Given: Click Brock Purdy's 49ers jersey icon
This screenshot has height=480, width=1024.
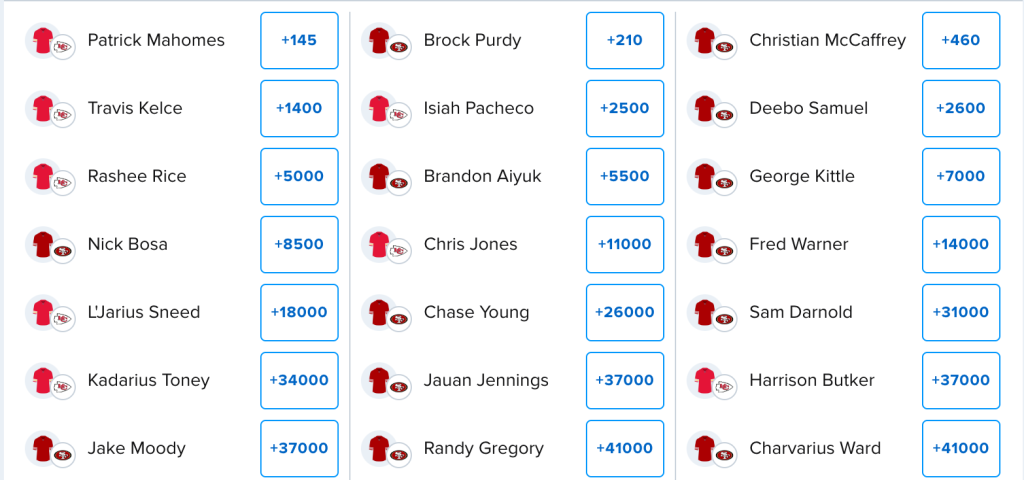Looking at the screenshot, I should (x=379, y=40).
